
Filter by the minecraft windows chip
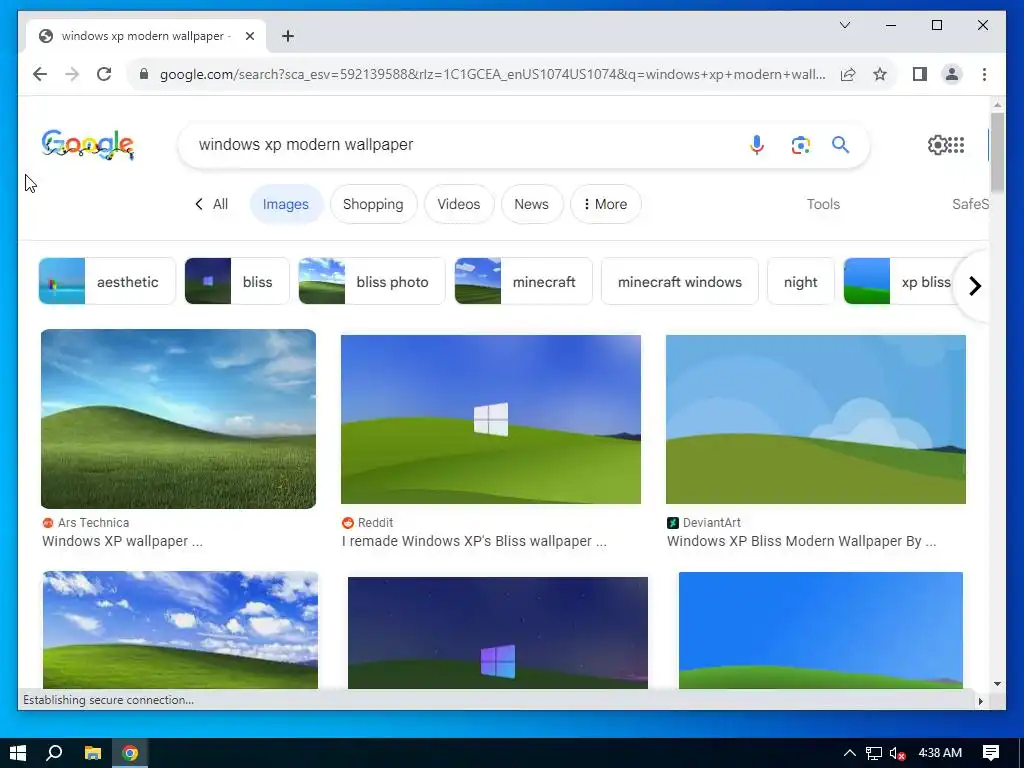679,281
